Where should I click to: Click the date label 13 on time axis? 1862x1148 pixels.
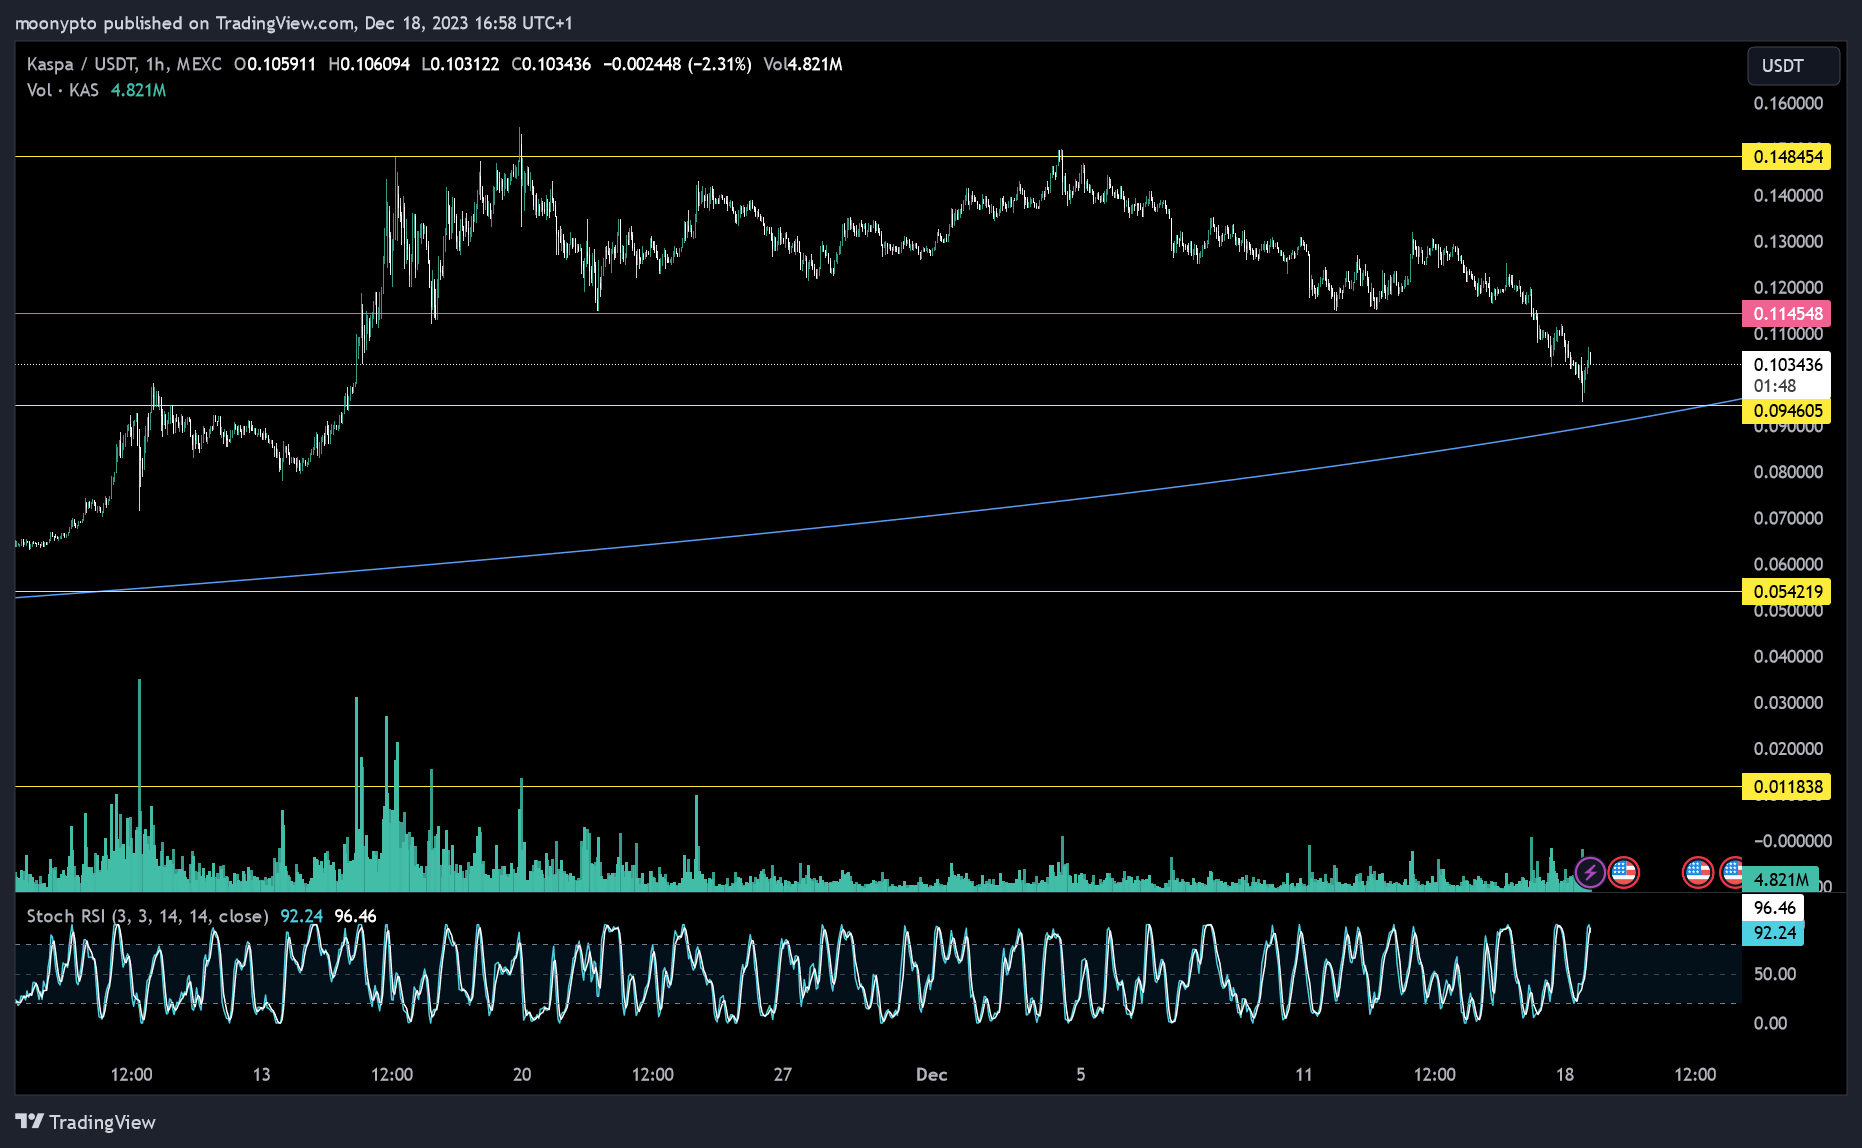coord(261,1075)
